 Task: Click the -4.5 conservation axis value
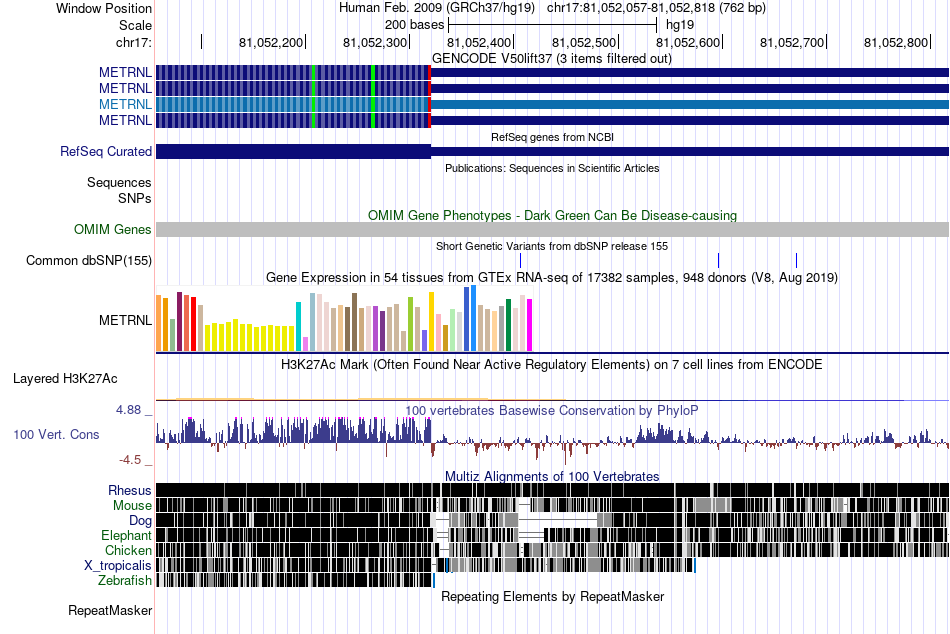pyautogui.click(x=130, y=460)
